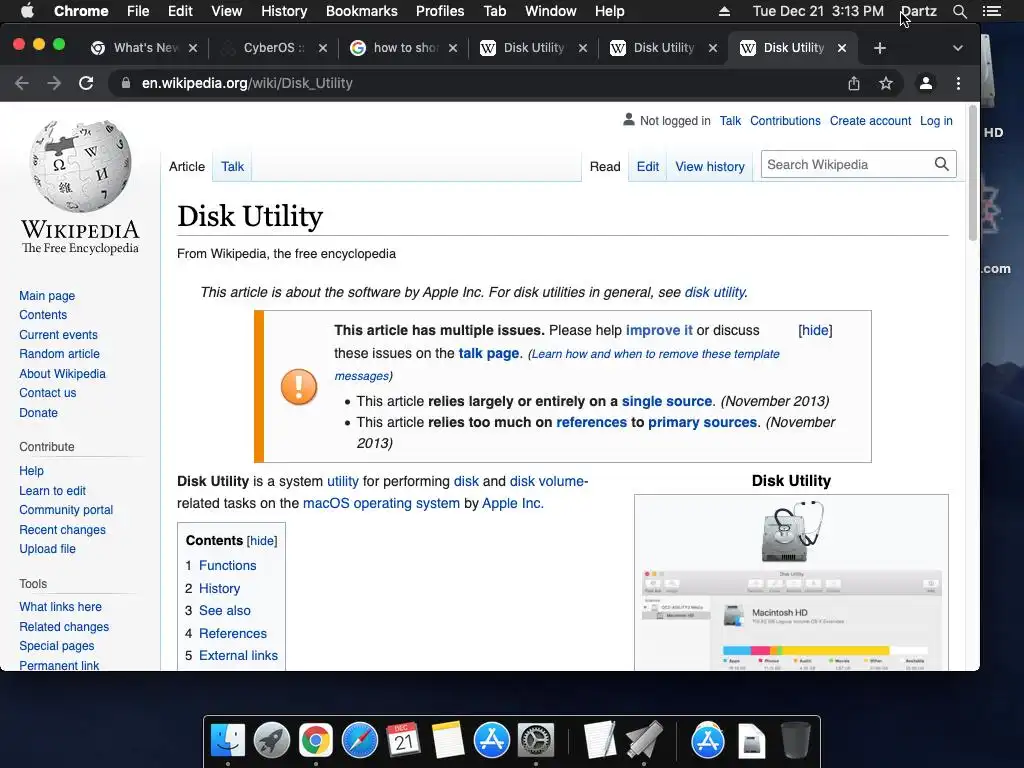Open the Bookmarks menu
This screenshot has height=768, width=1024.
(362, 11)
